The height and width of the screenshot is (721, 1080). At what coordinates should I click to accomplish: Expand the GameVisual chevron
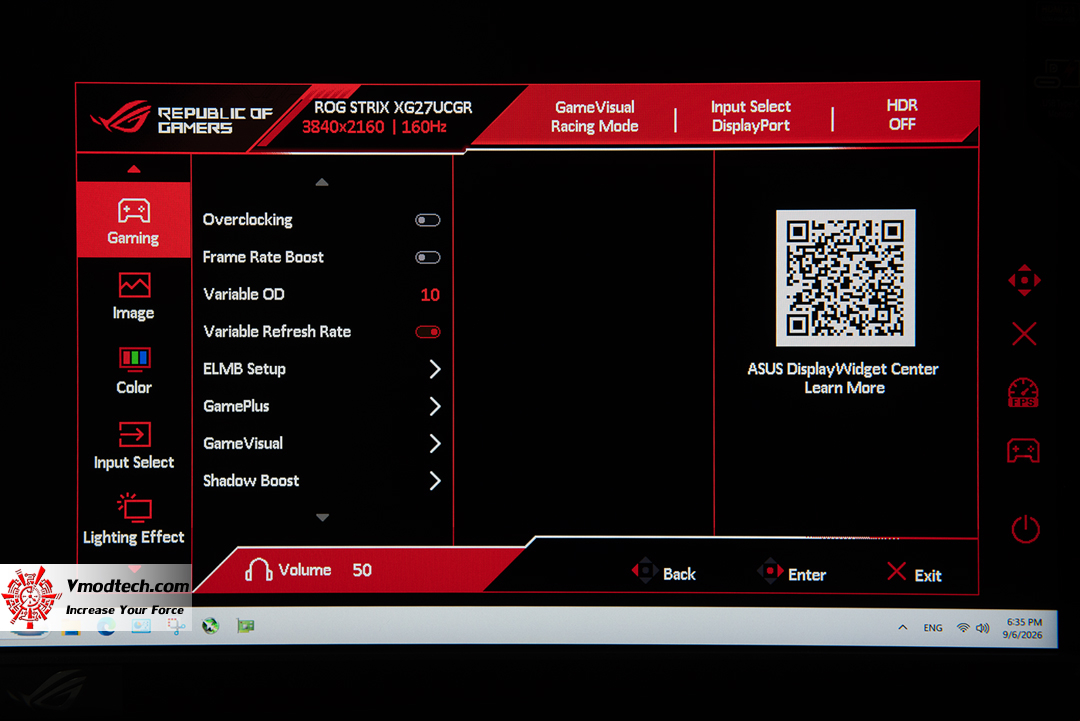click(x=435, y=443)
